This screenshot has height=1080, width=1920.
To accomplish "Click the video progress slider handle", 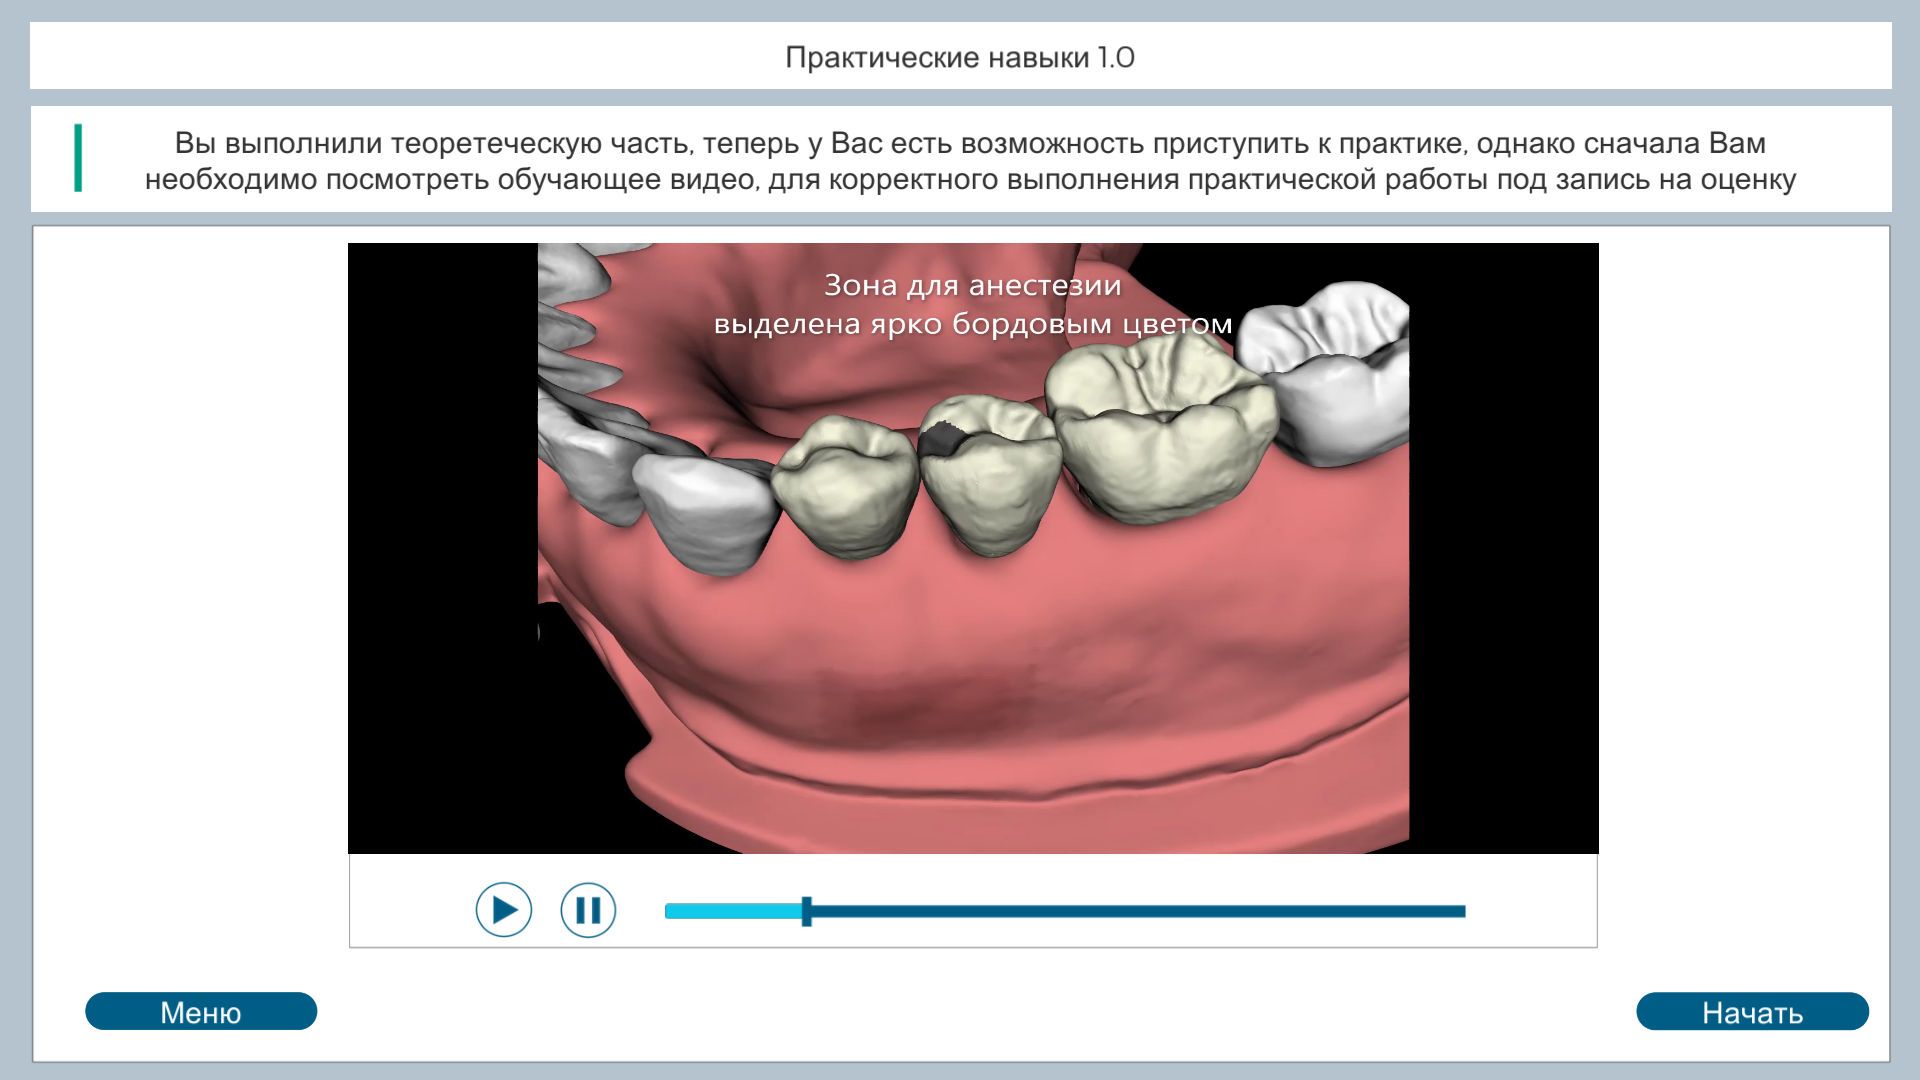I will pyautogui.click(x=806, y=911).
